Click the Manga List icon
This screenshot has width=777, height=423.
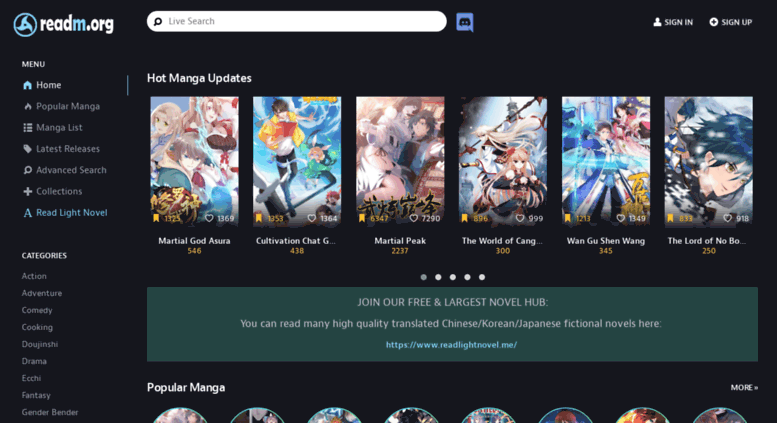[x=28, y=128]
